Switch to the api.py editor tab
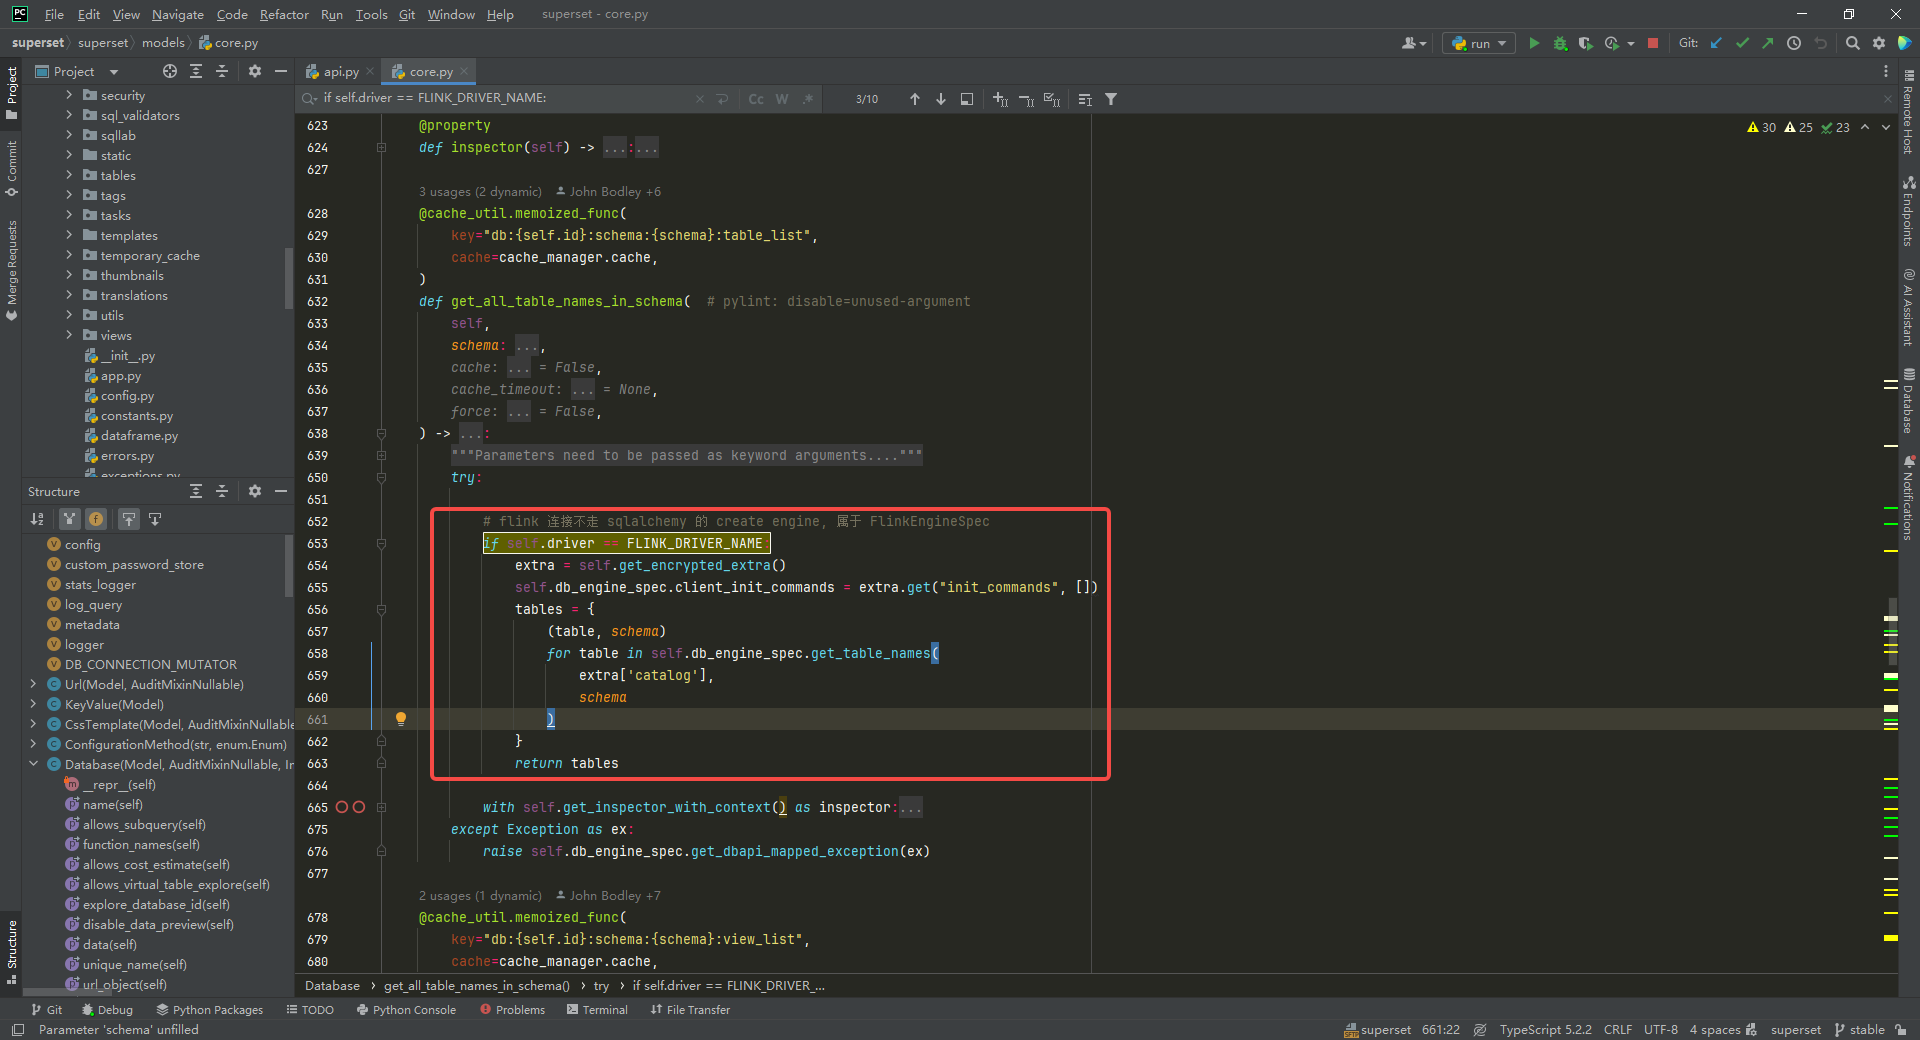The image size is (1920, 1040). pyautogui.click(x=340, y=71)
